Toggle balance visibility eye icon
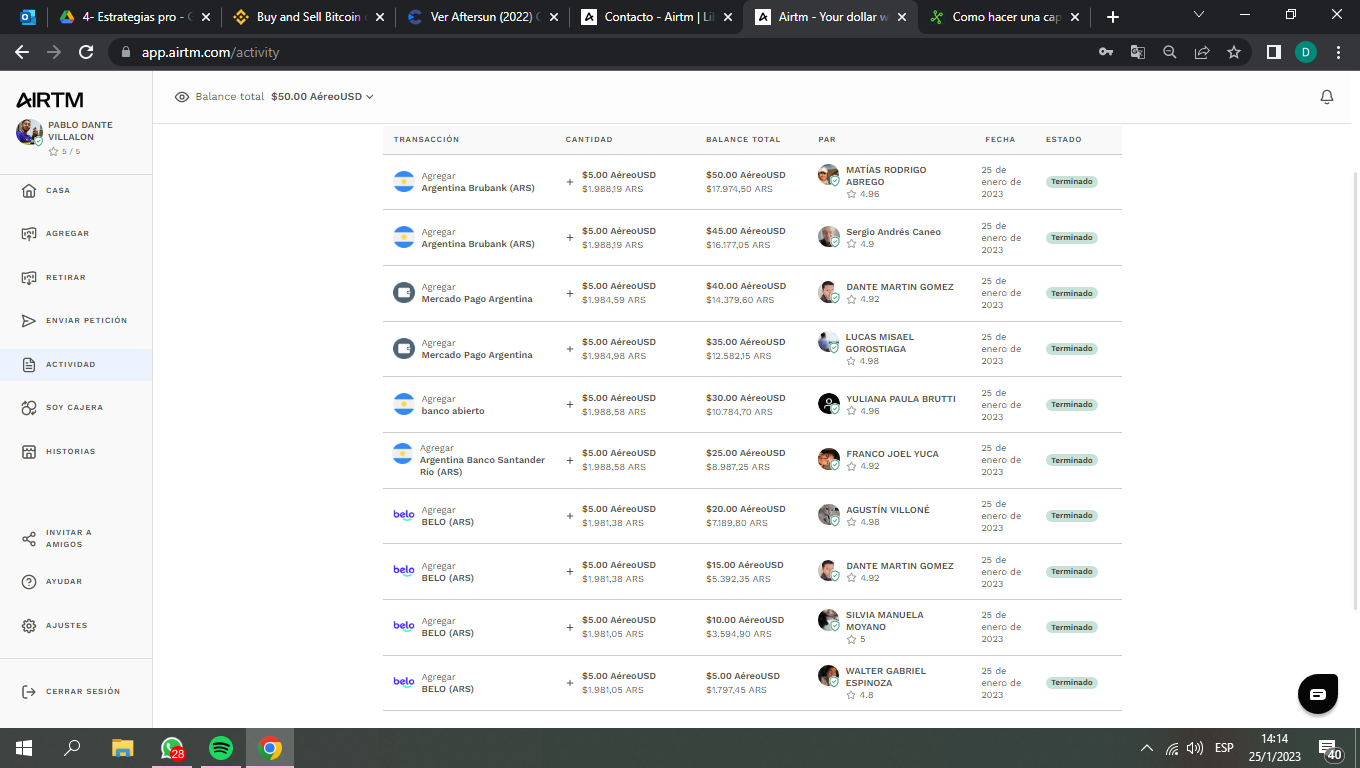This screenshot has width=1360, height=768. [182, 97]
